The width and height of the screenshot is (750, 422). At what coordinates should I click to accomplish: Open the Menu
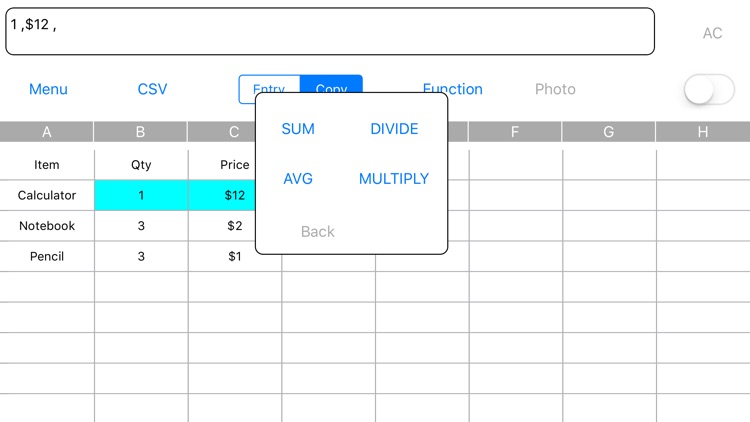point(48,89)
